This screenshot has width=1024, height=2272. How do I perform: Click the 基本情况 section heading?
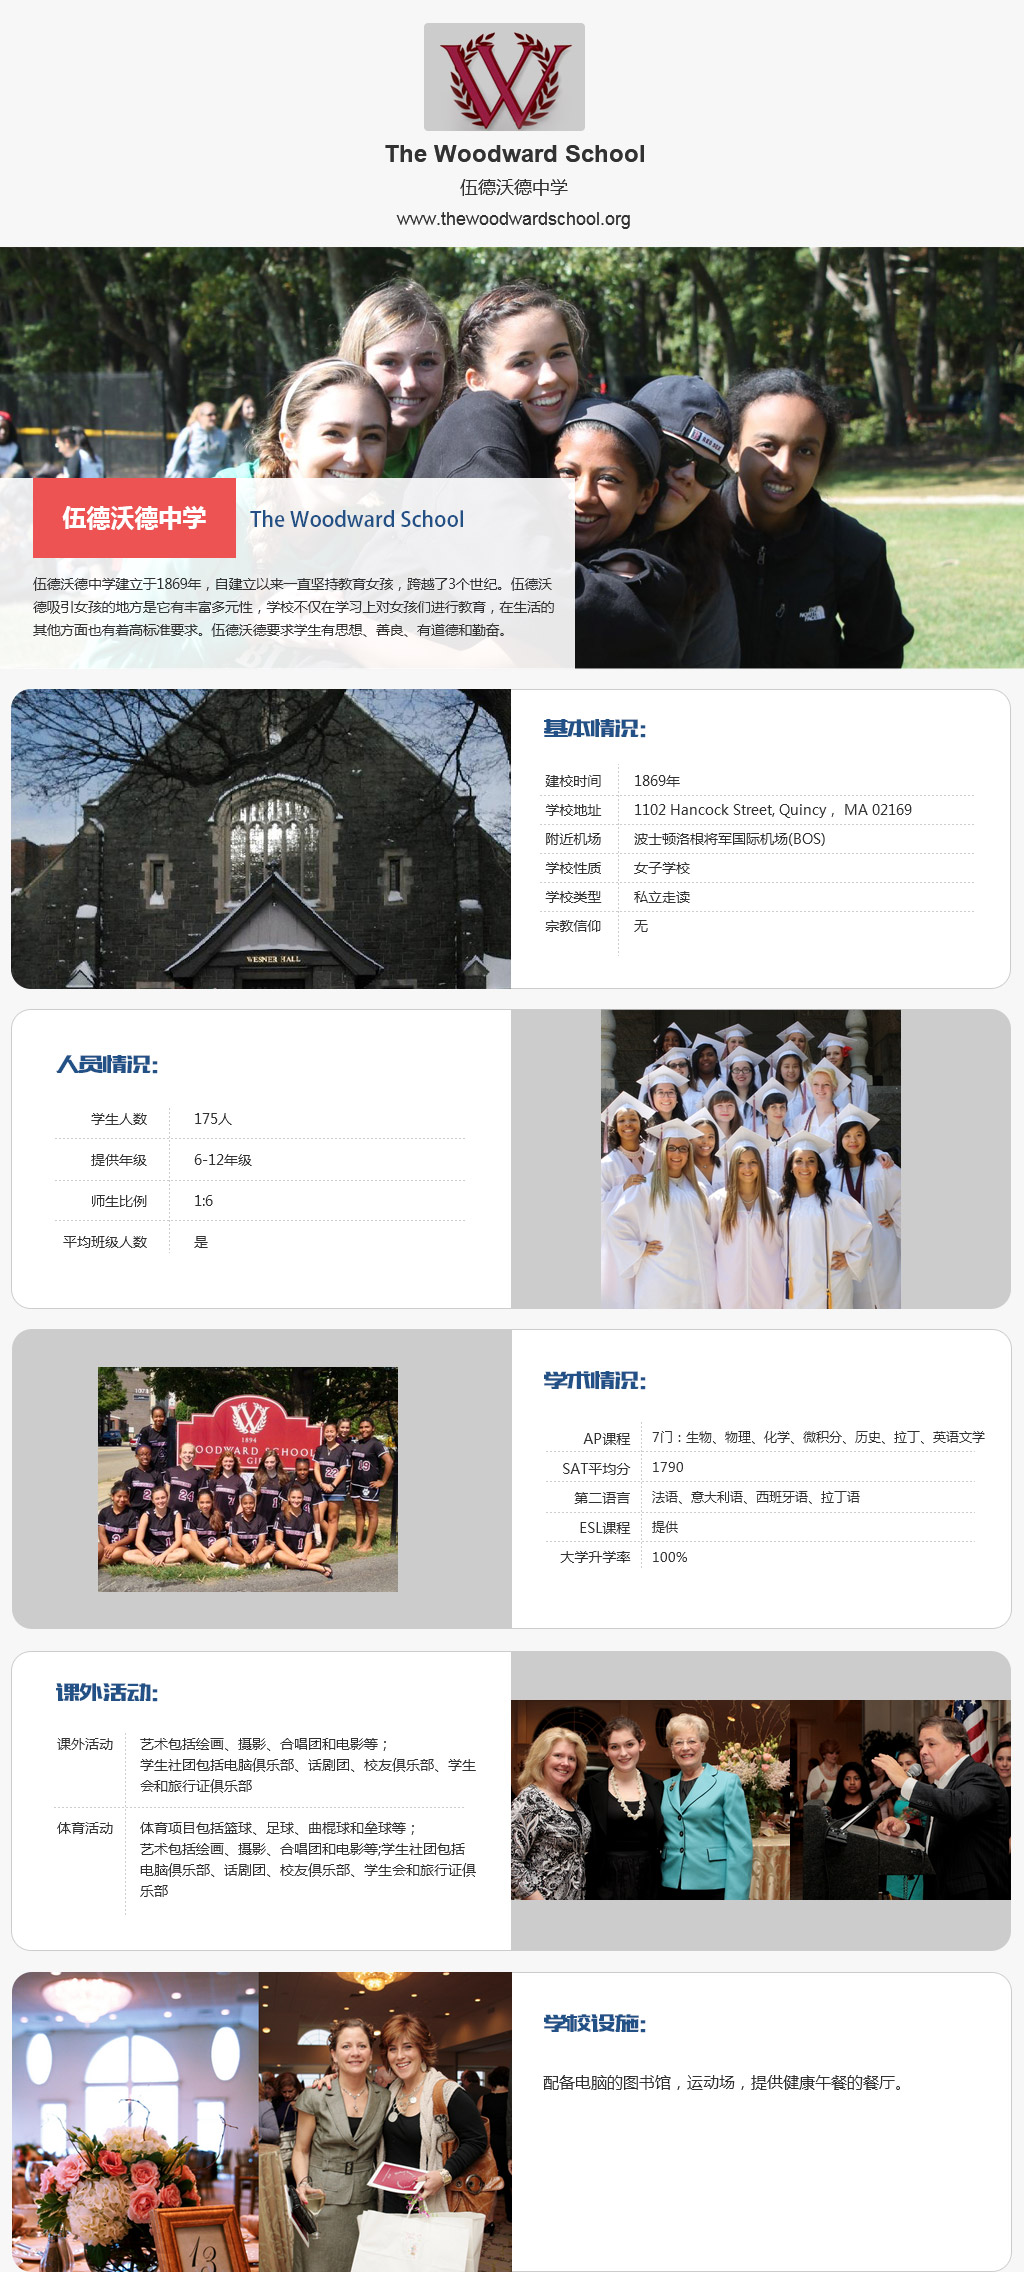coord(594,729)
